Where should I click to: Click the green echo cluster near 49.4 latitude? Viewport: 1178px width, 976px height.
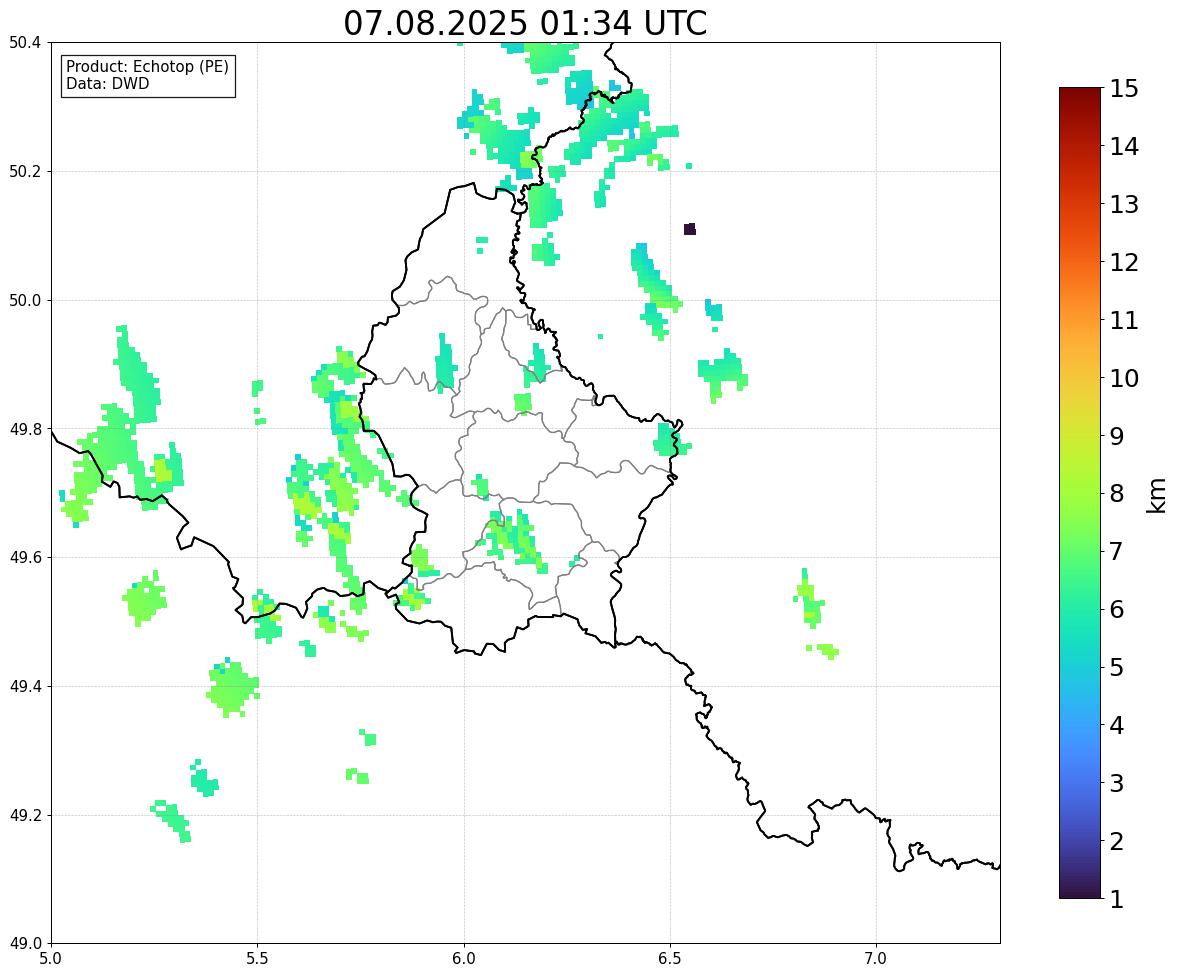tap(232, 688)
